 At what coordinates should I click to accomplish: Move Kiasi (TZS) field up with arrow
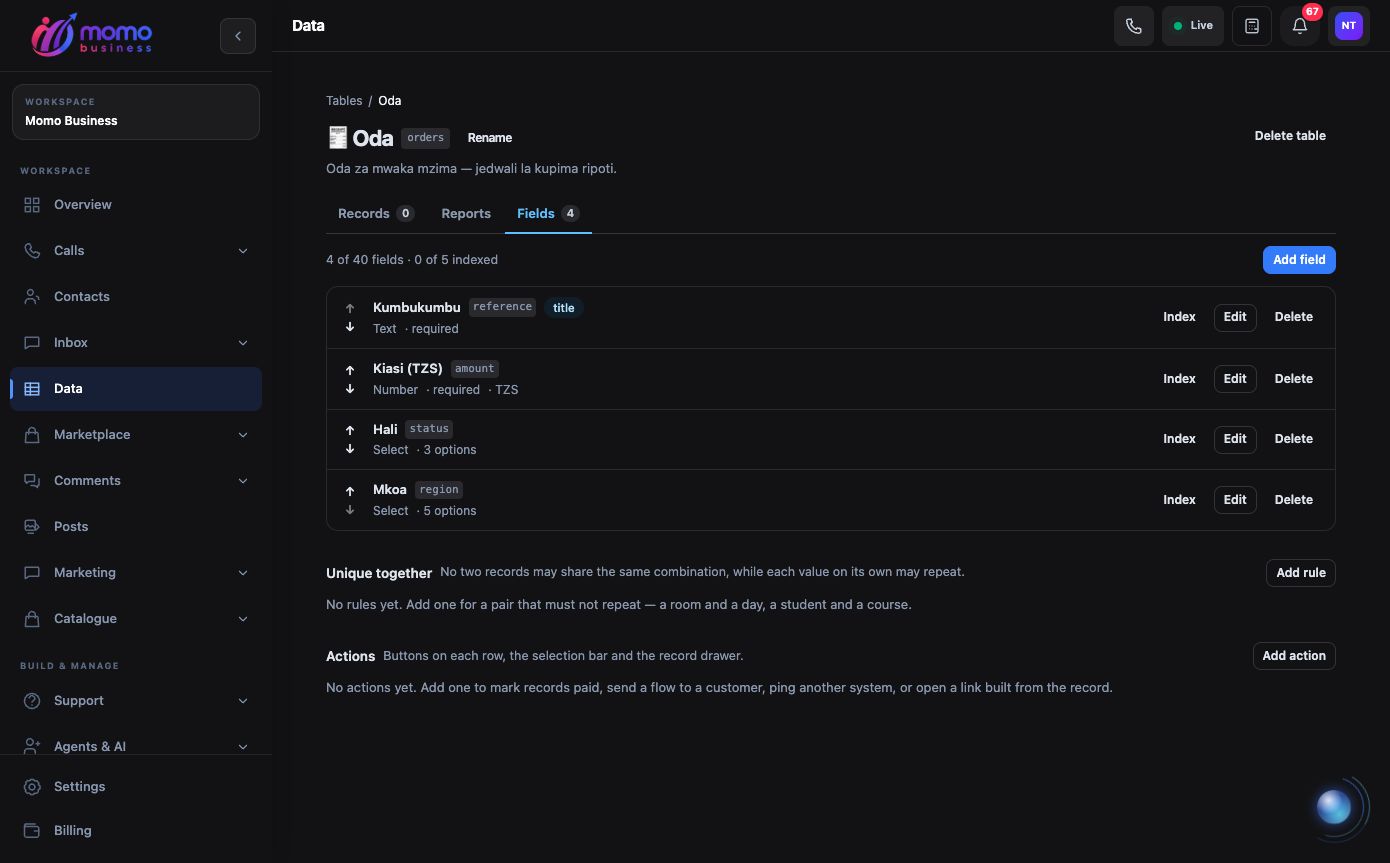point(350,370)
